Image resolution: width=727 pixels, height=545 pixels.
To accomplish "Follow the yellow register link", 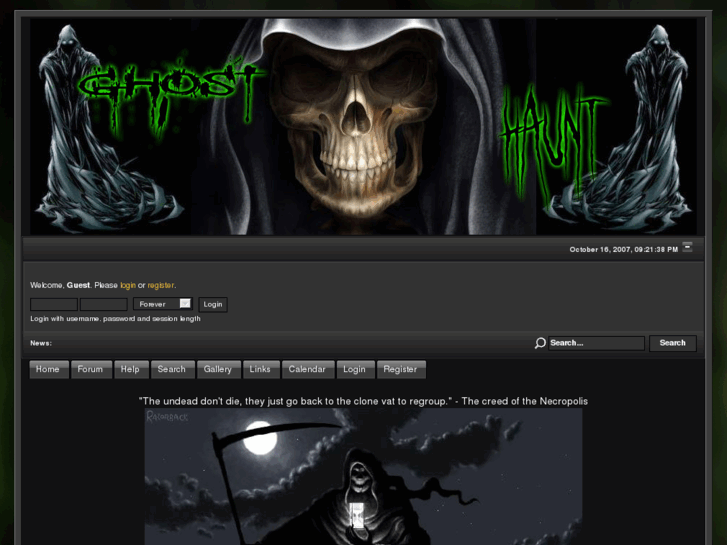I will click(161, 285).
